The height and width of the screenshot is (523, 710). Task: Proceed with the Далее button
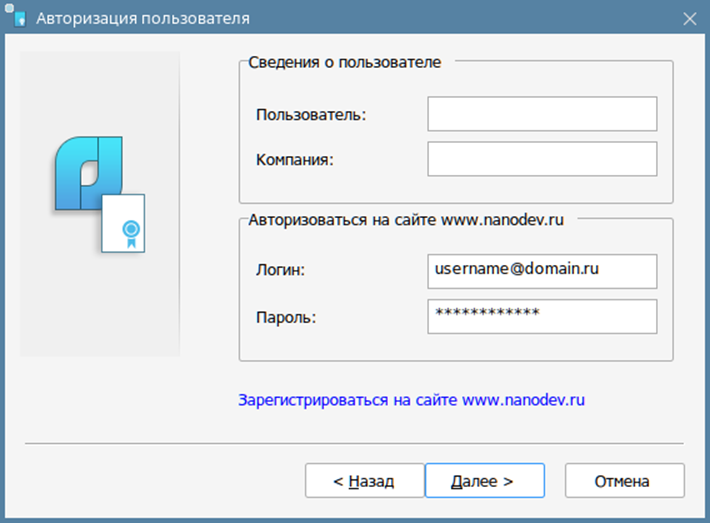pos(485,480)
